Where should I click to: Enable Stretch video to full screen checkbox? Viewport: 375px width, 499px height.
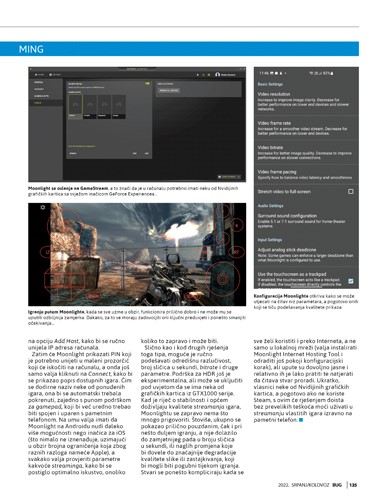350,191
